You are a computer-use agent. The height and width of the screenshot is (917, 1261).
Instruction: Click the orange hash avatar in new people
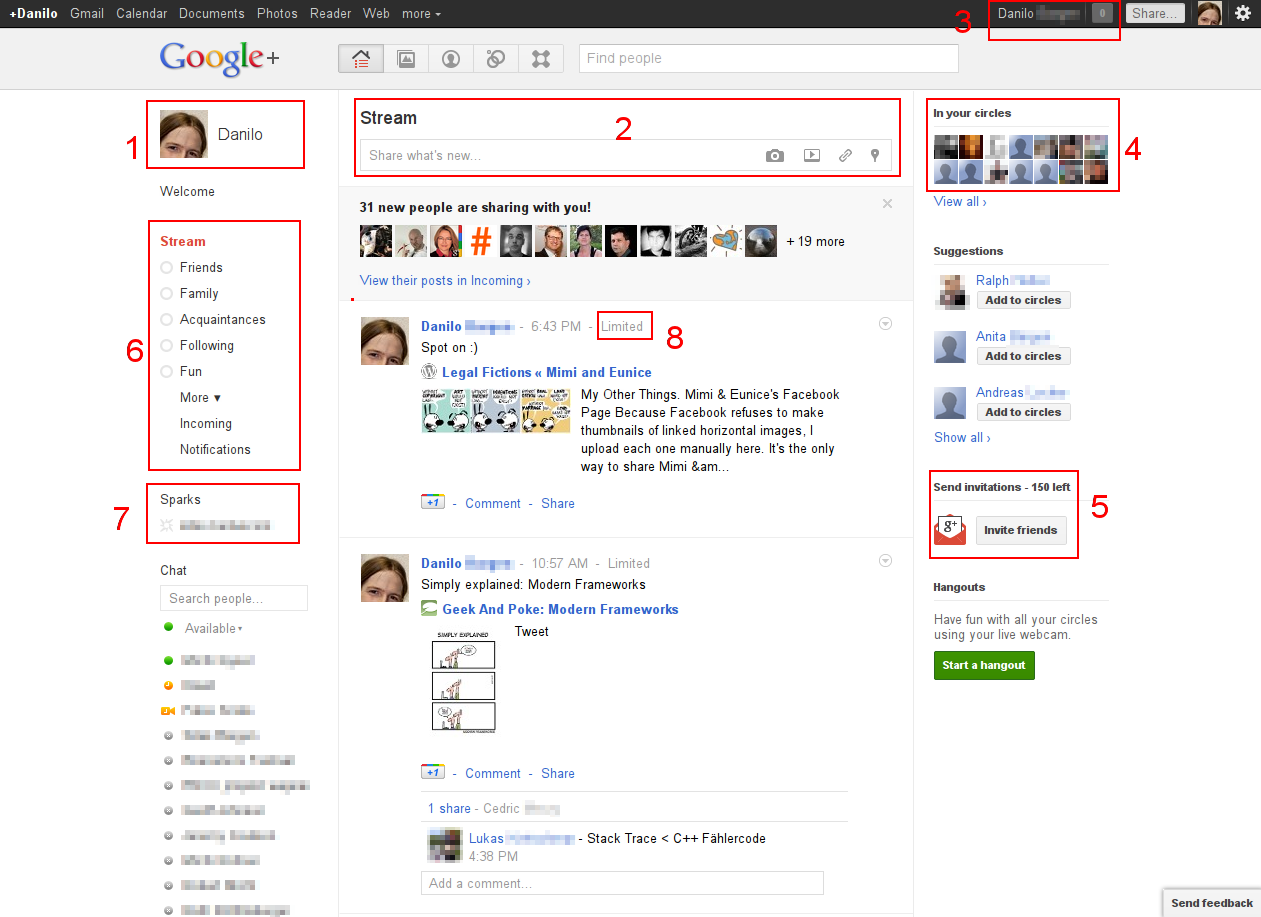(x=482, y=241)
